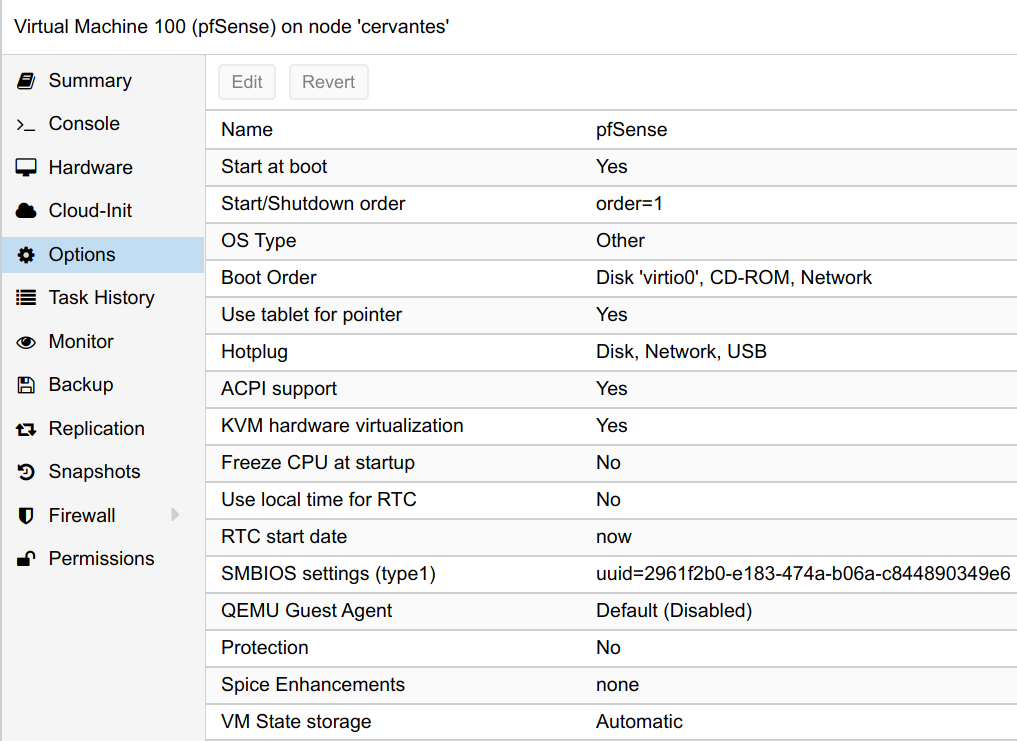Click the 'Automatic' state storage value
This screenshot has width=1017, height=741.
pyautogui.click(x=639, y=722)
